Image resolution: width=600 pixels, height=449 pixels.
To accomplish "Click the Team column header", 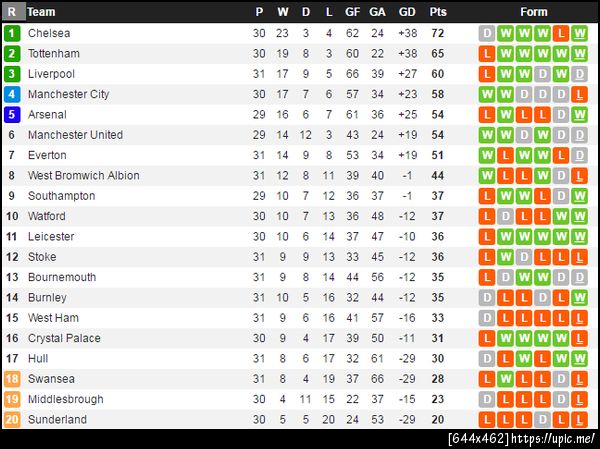I will [41, 12].
